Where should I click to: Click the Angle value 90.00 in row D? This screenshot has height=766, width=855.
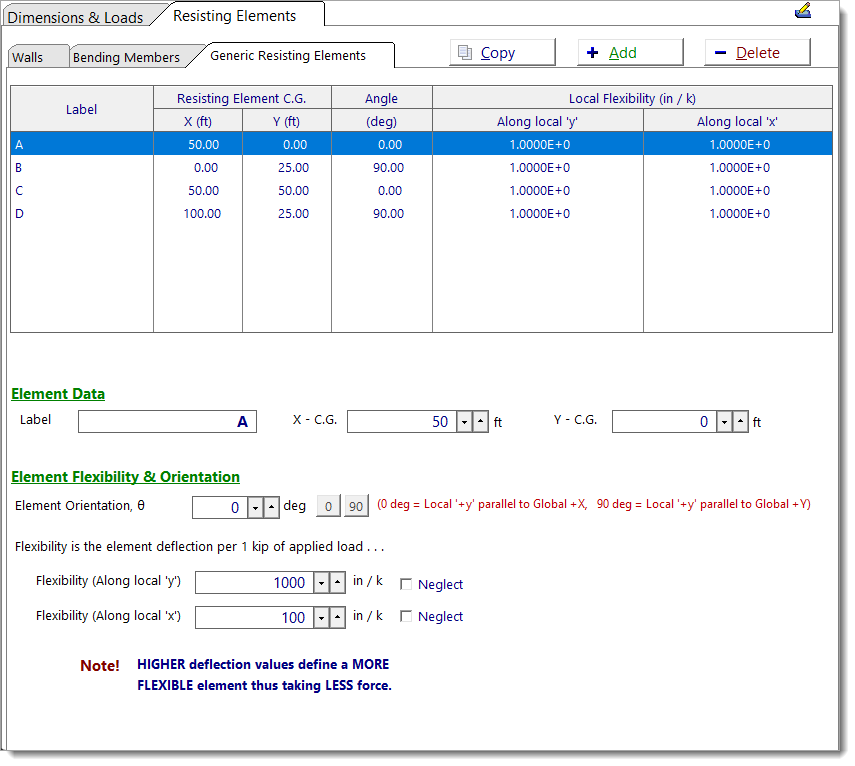pyautogui.click(x=388, y=214)
